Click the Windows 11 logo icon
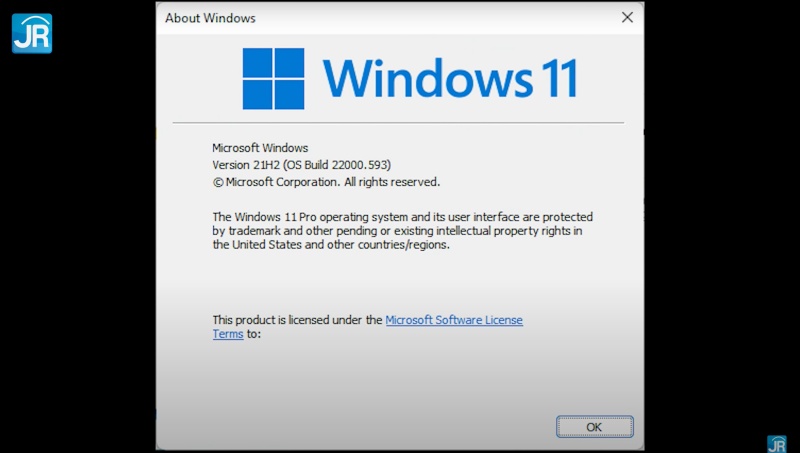The width and height of the screenshot is (800, 453). (273, 79)
